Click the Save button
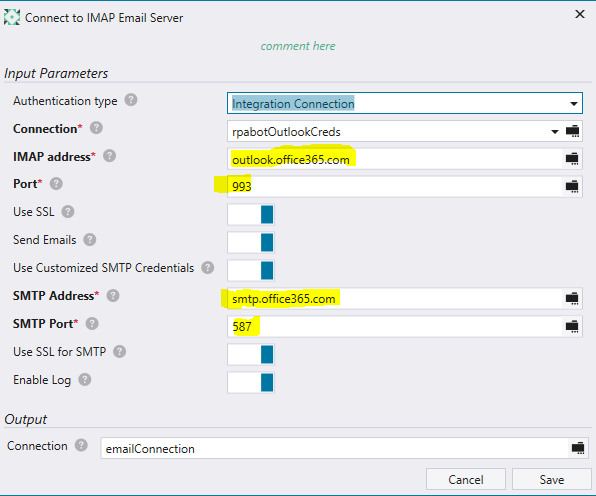 click(552, 479)
